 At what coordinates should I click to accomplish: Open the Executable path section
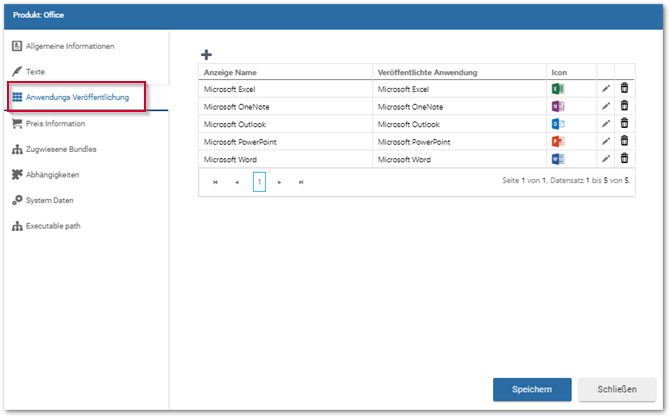click(46, 226)
